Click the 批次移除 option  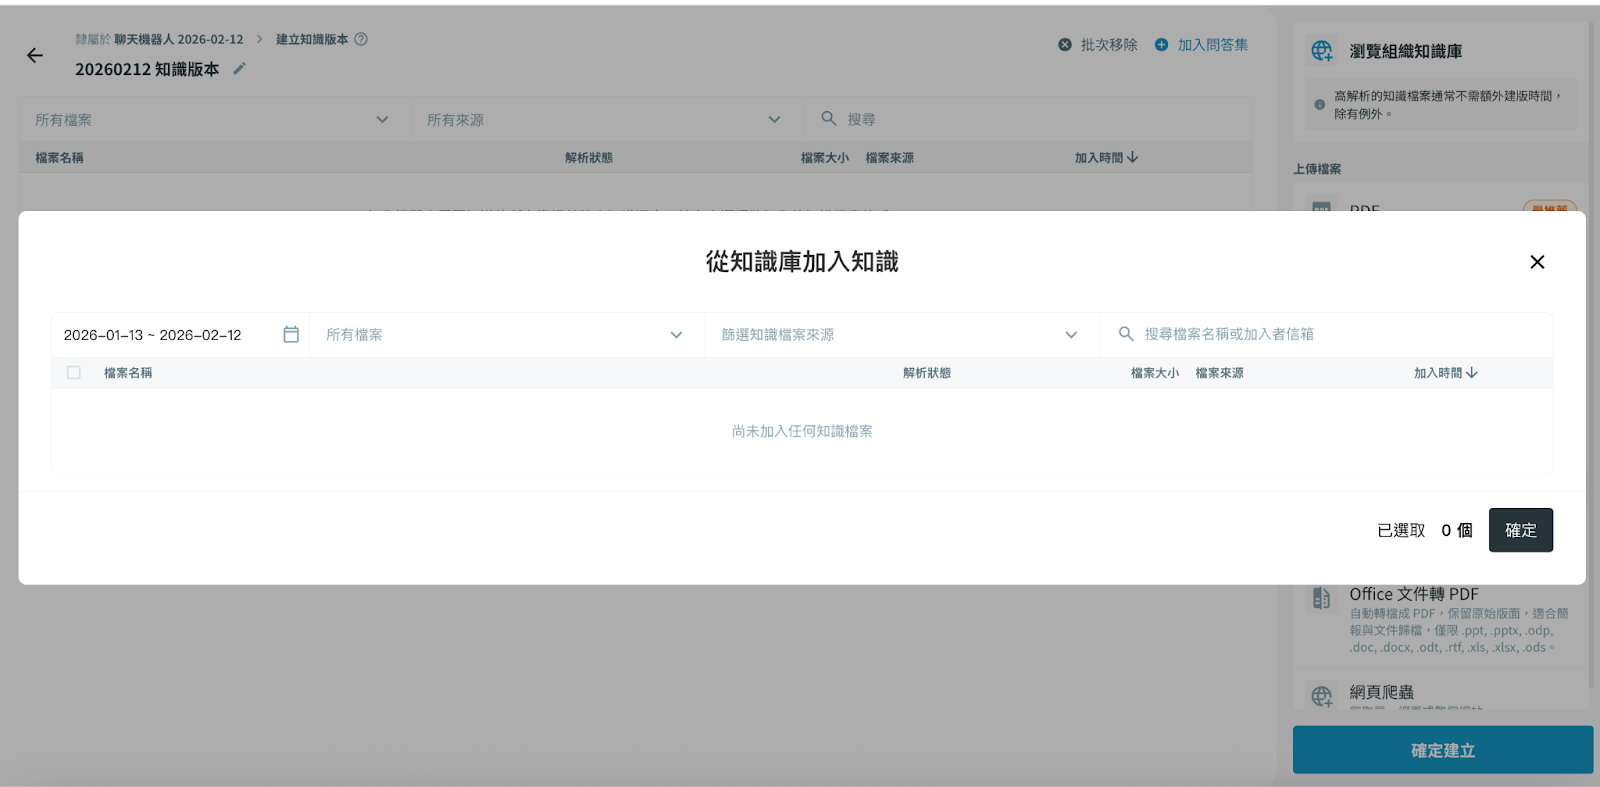tap(1098, 45)
